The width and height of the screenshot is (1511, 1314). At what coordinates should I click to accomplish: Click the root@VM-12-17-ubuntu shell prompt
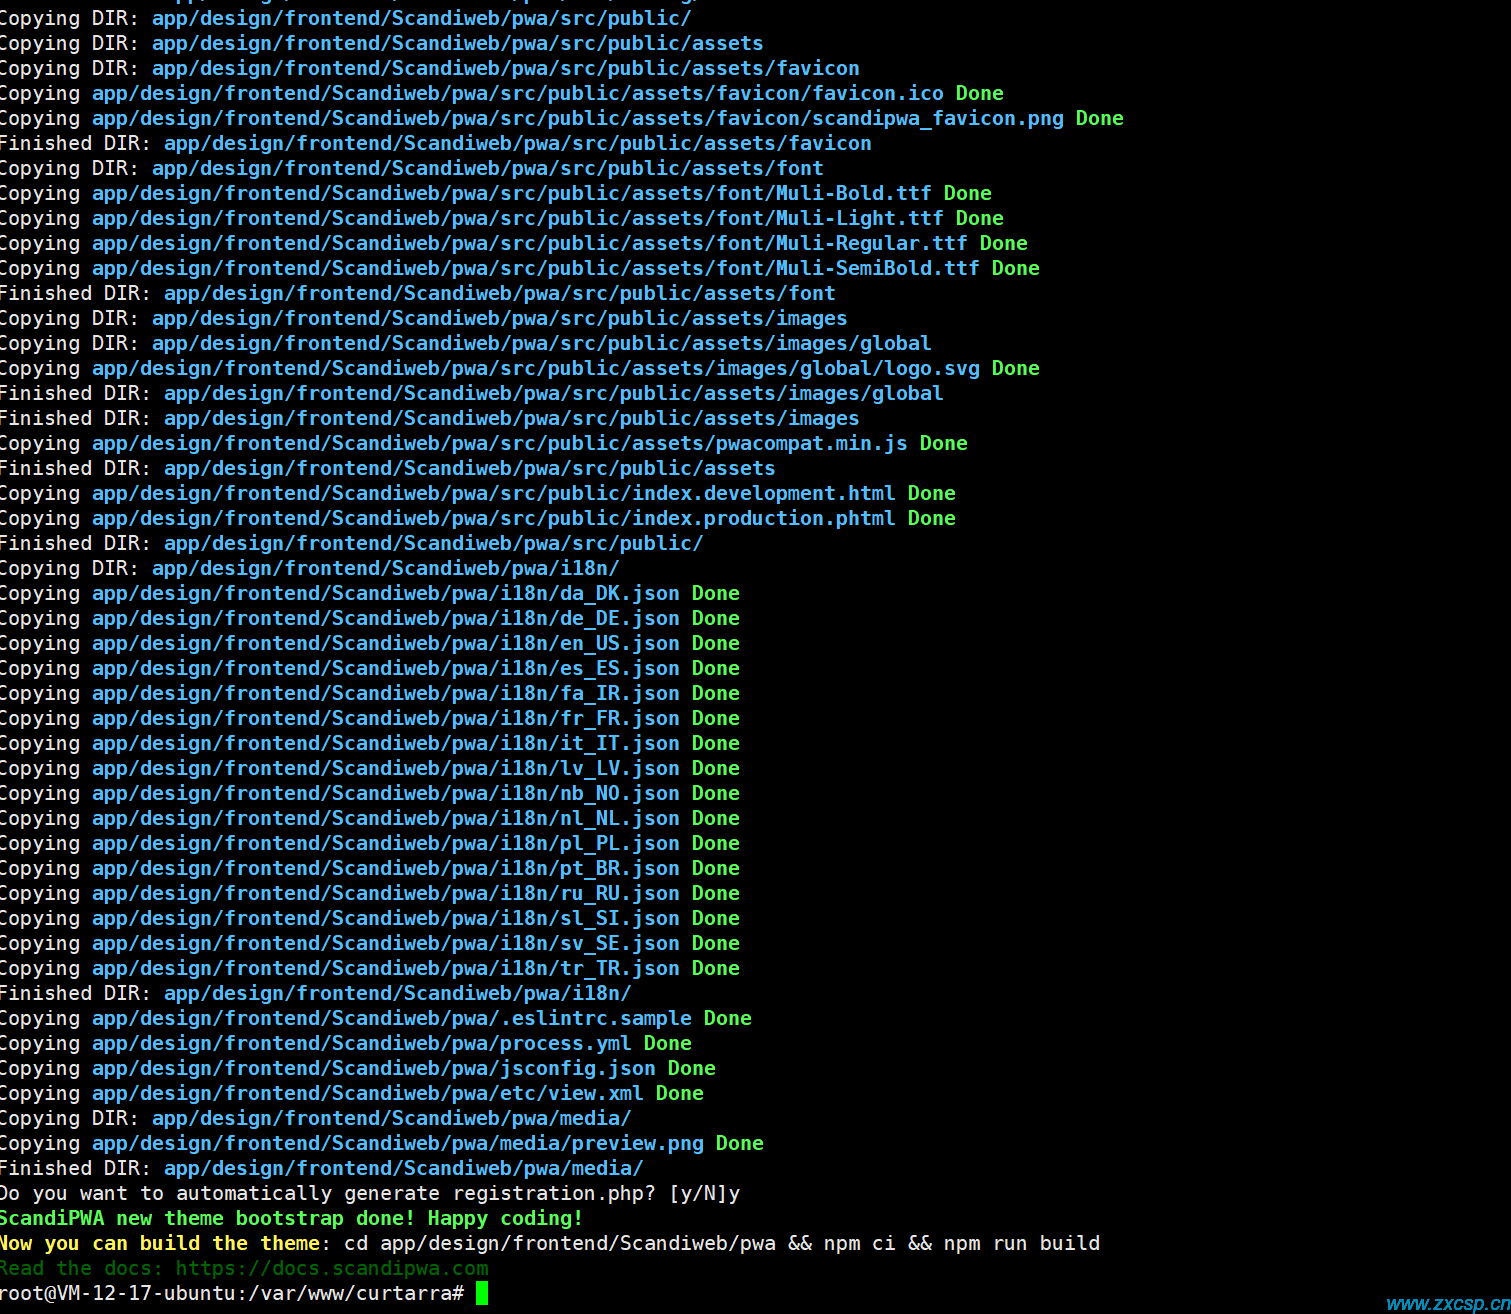tap(232, 1293)
